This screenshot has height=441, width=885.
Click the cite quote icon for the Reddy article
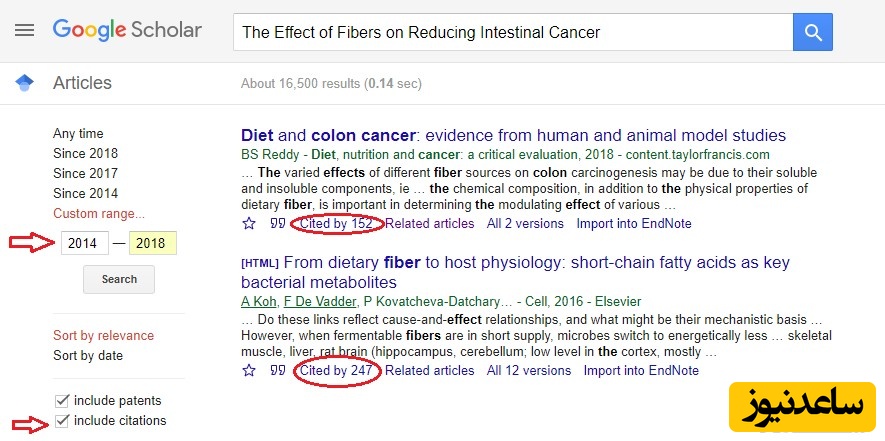[278, 224]
